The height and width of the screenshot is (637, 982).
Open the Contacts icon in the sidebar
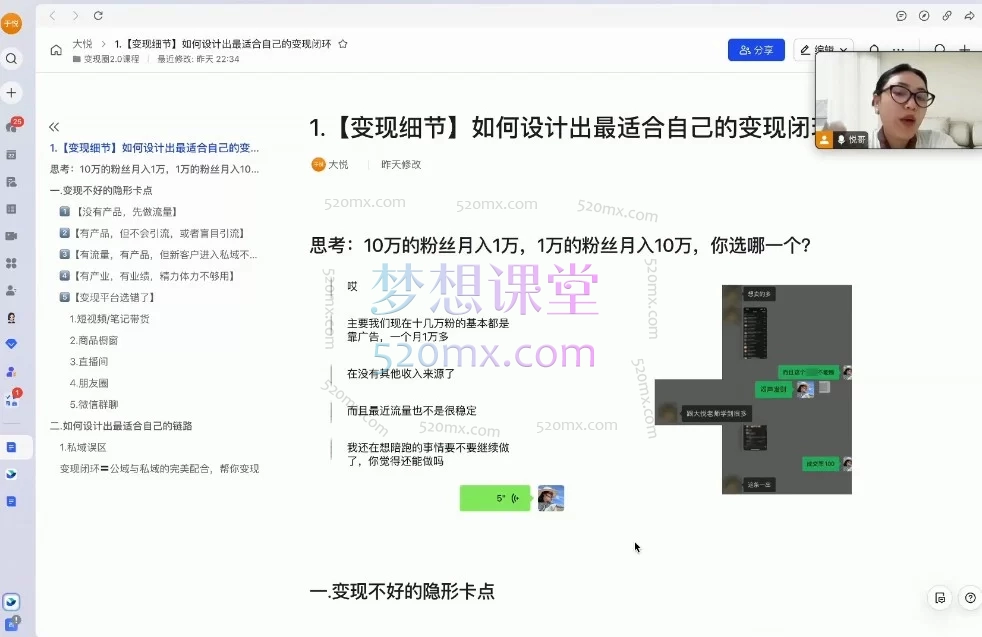[x=12, y=290]
